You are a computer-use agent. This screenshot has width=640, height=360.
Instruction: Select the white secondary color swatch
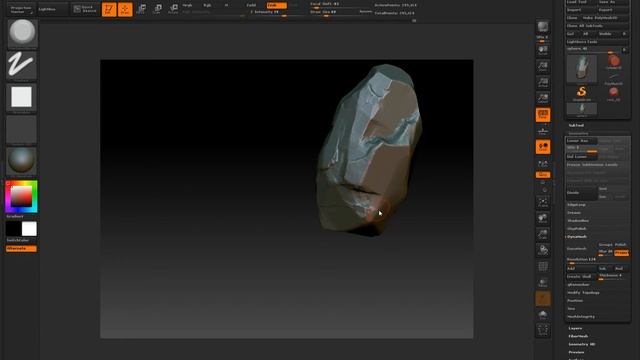coord(29,229)
